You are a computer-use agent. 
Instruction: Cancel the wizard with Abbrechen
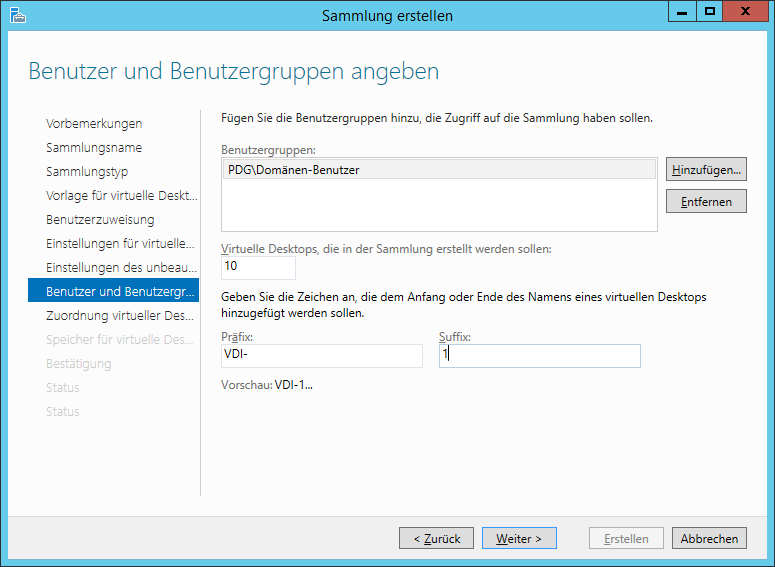point(709,538)
